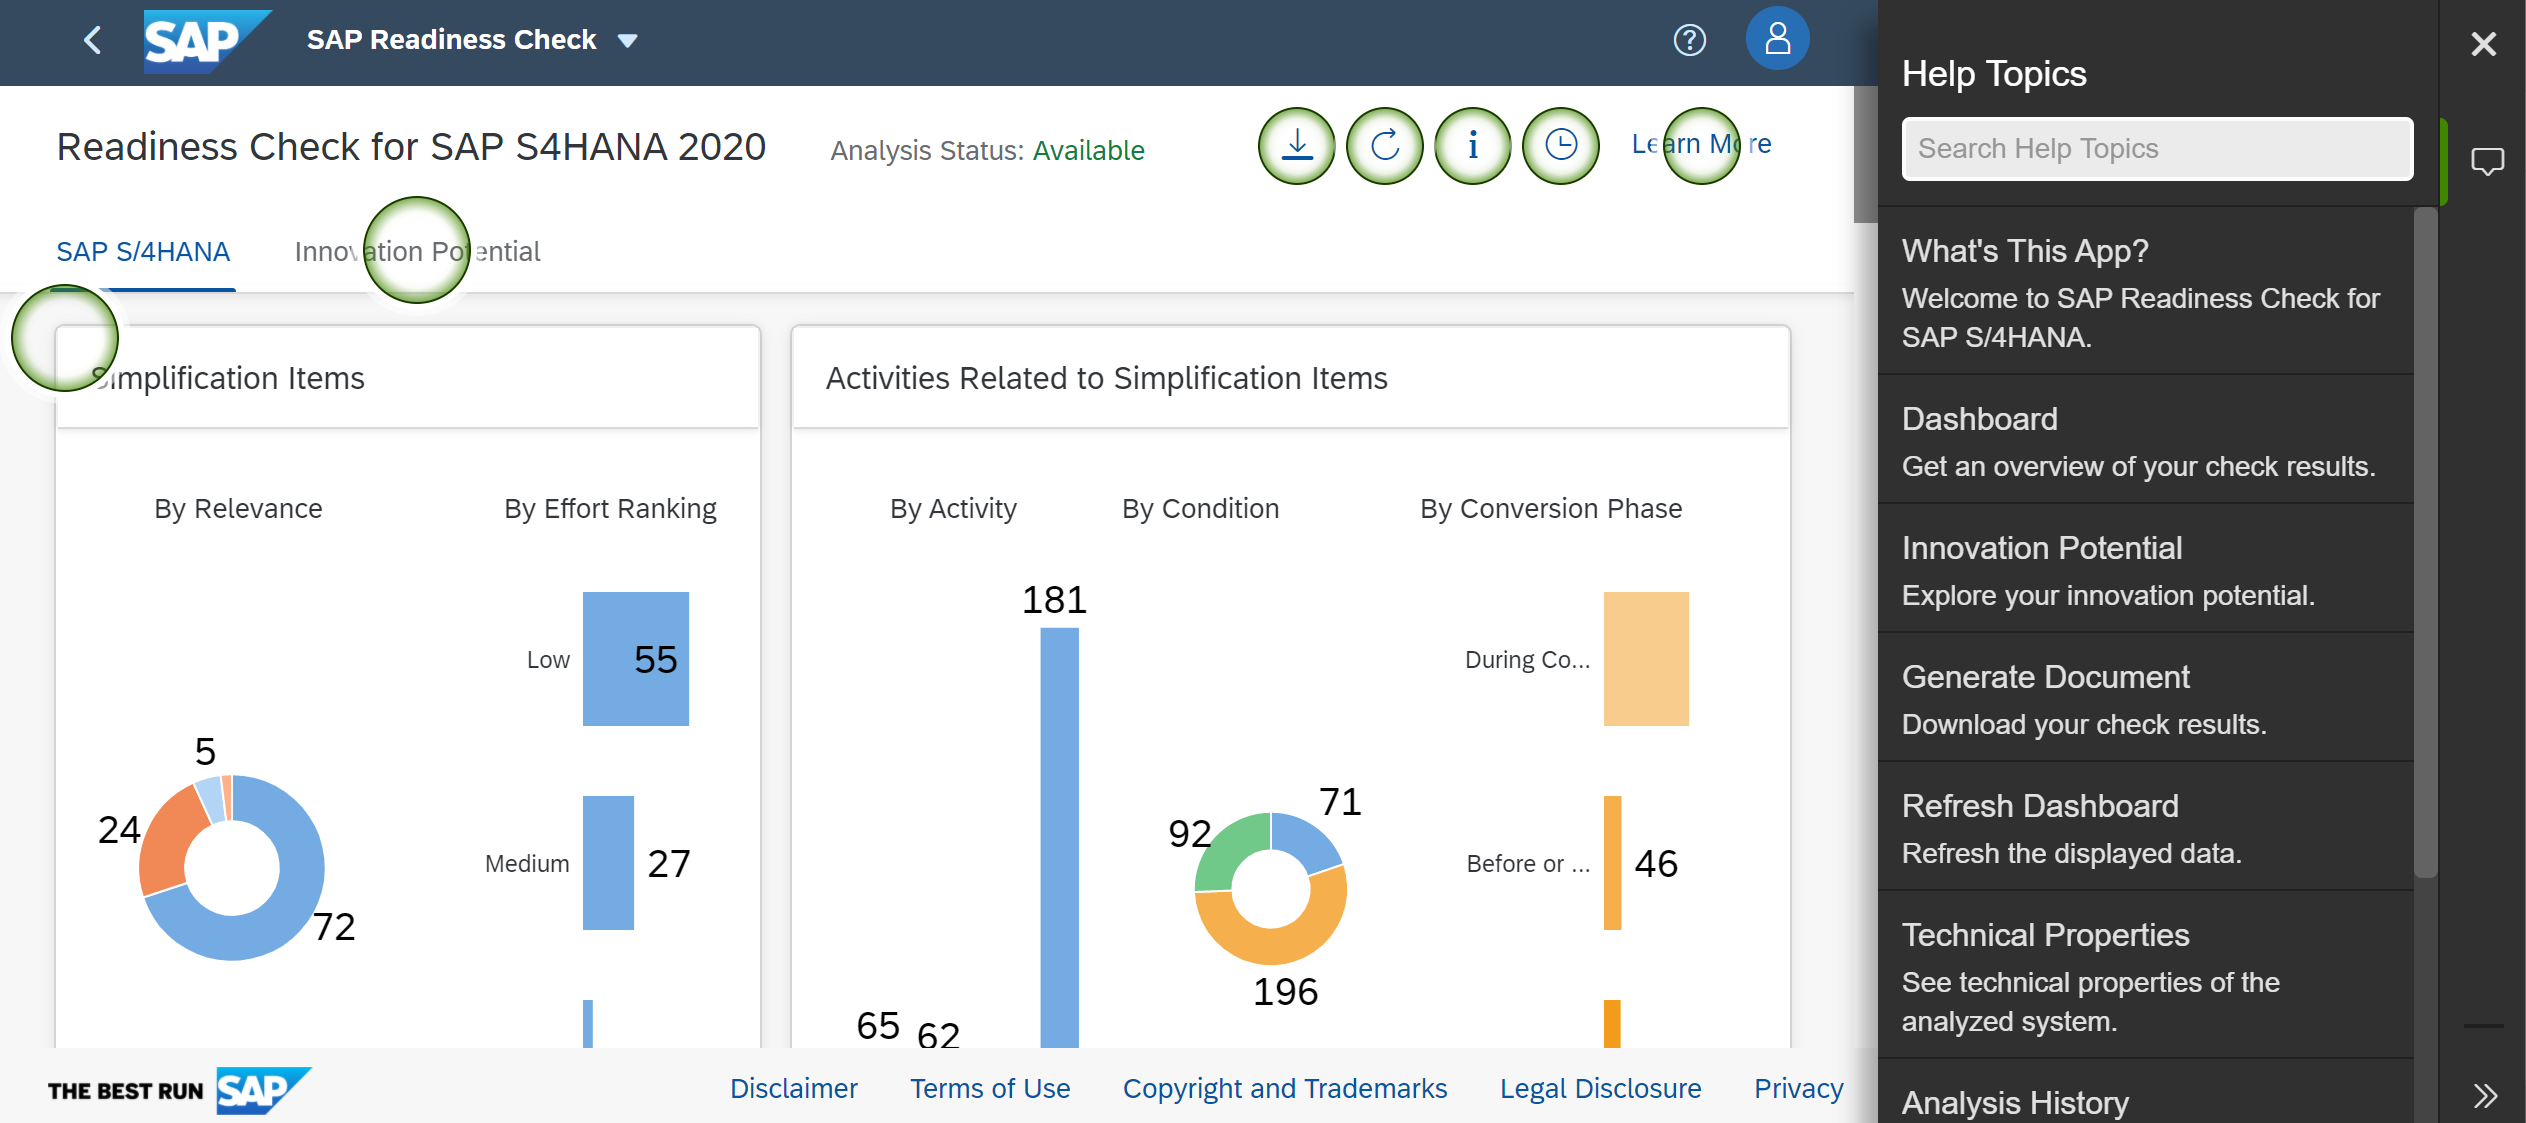
Task: Open the Terms of Use link
Action: coord(989,1088)
